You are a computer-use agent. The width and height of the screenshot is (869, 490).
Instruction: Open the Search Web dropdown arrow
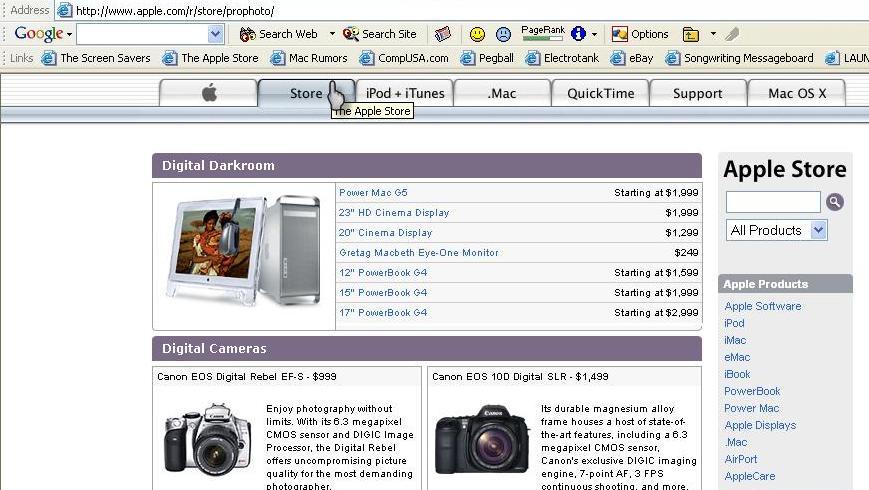point(332,34)
